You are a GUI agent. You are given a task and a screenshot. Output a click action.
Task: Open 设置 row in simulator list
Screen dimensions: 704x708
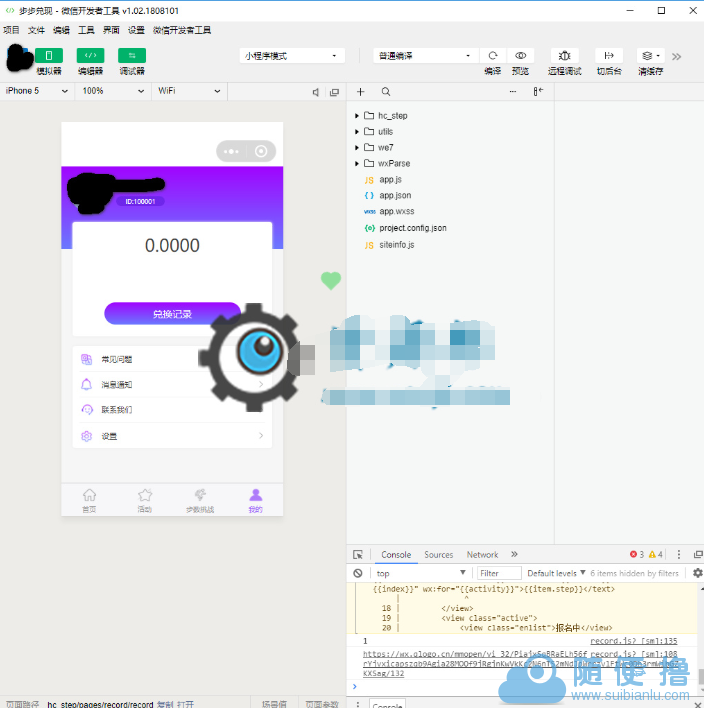pyautogui.click(x=172, y=436)
